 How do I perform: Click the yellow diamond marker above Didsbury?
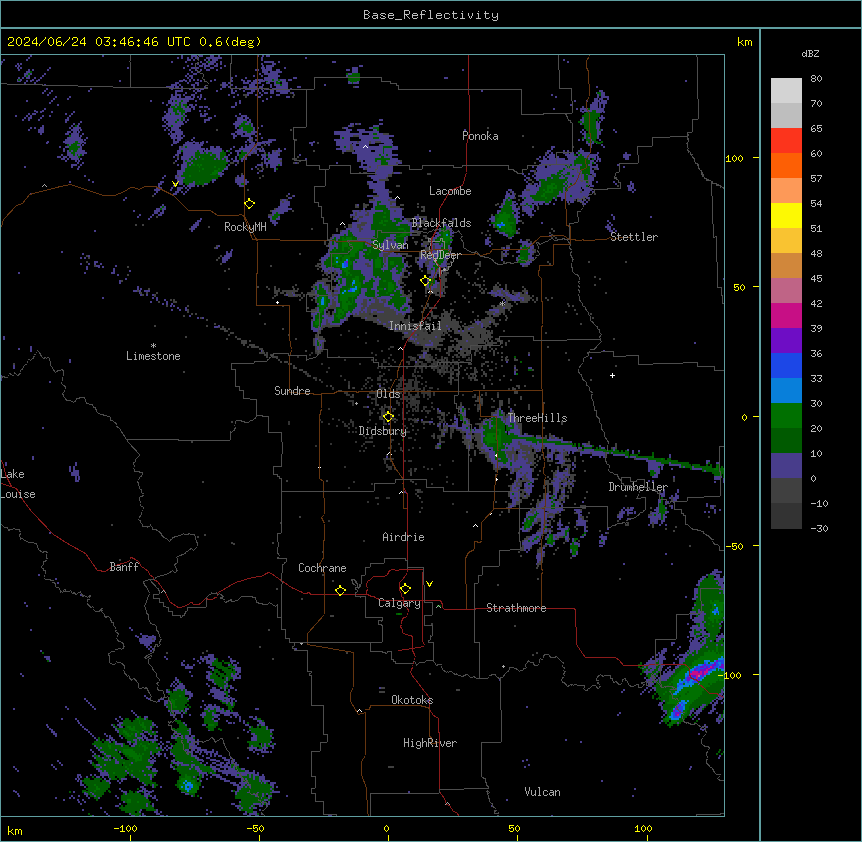click(388, 417)
